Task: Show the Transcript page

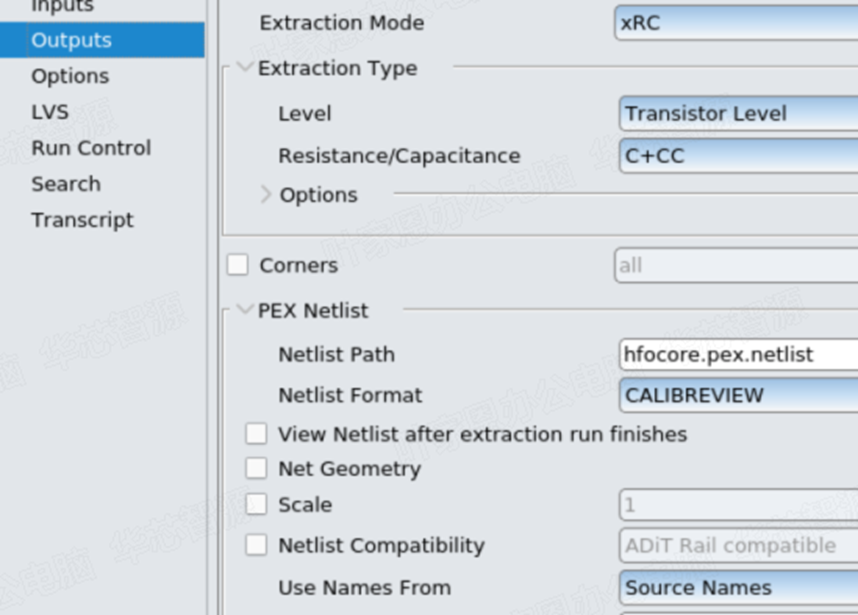Action: (x=82, y=220)
